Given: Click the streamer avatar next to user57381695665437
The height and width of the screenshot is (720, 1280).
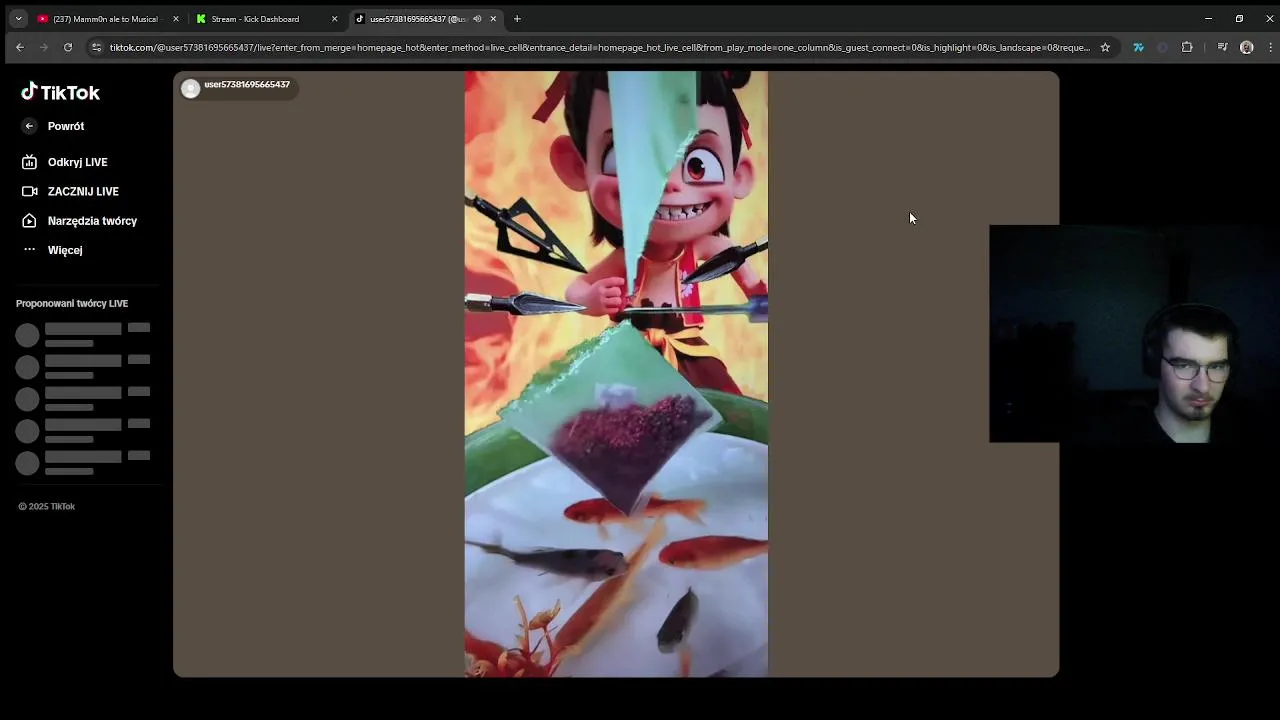Looking at the screenshot, I should [190, 88].
